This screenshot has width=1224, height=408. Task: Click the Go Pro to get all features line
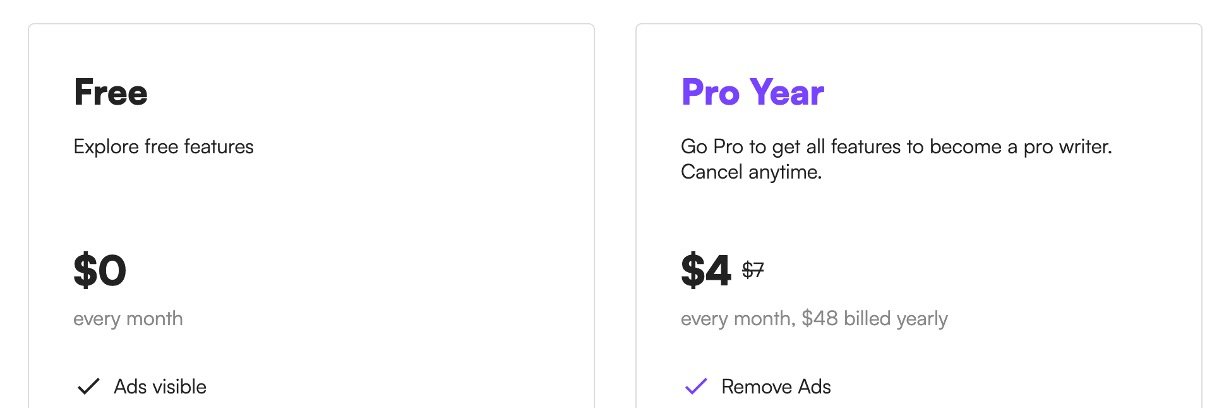(897, 147)
